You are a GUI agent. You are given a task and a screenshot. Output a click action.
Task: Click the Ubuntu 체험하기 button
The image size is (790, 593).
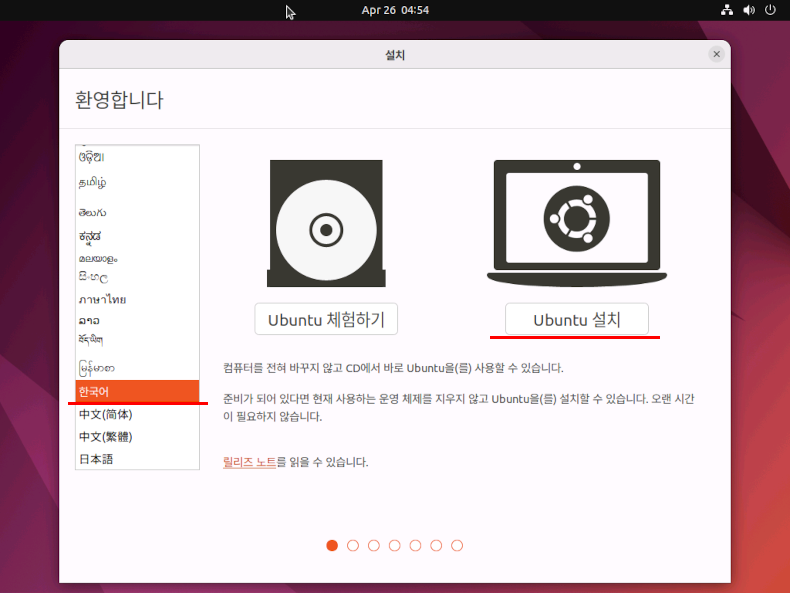(x=326, y=319)
